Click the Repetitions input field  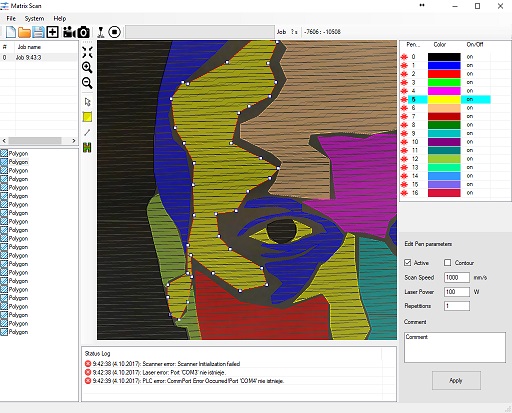[457, 306]
